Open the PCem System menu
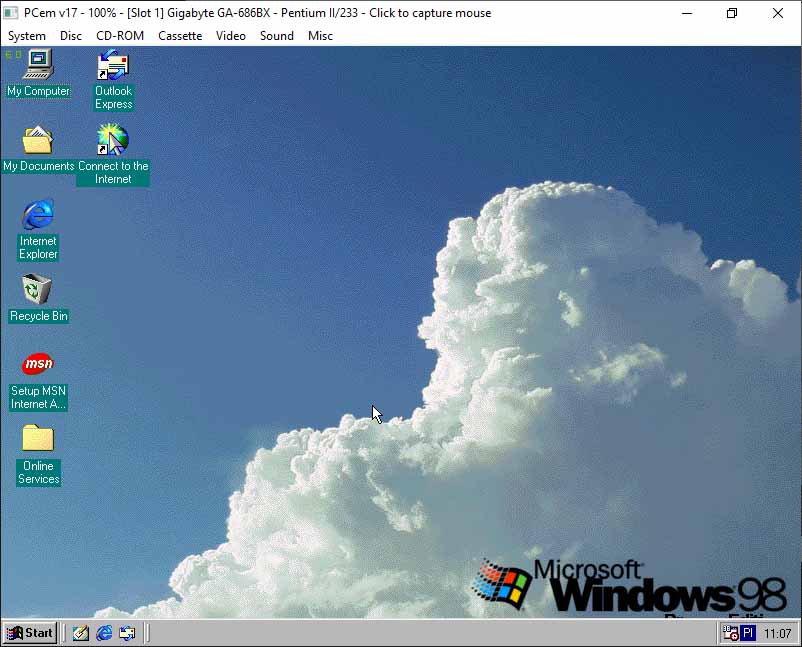The height and width of the screenshot is (647, 802). click(x=27, y=36)
